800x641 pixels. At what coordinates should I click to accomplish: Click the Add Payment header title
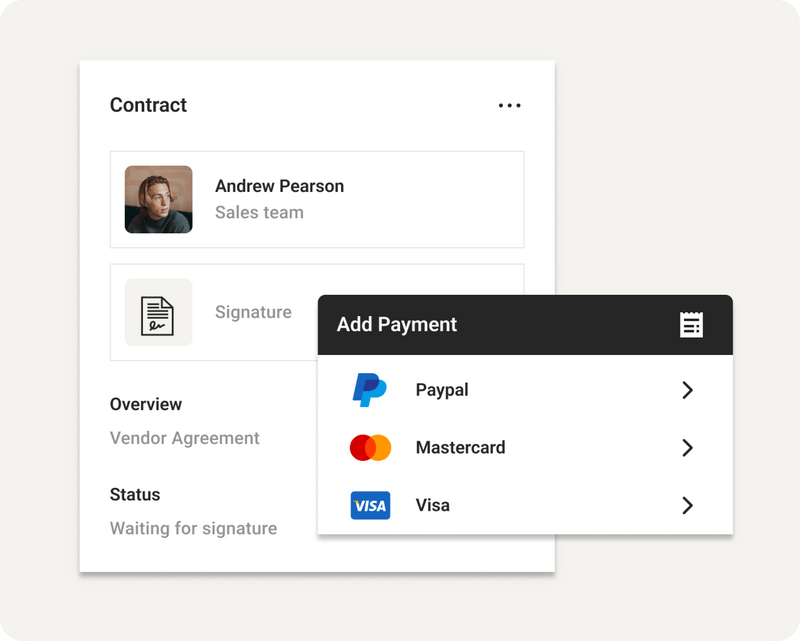(x=396, y=325)
